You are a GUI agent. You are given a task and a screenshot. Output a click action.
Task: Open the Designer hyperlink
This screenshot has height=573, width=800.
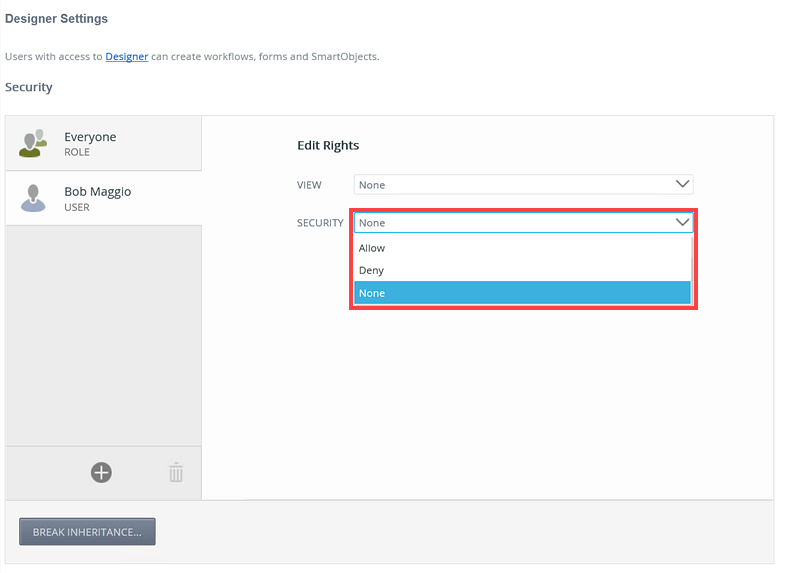pyautogui.click(x=127, y=56)
